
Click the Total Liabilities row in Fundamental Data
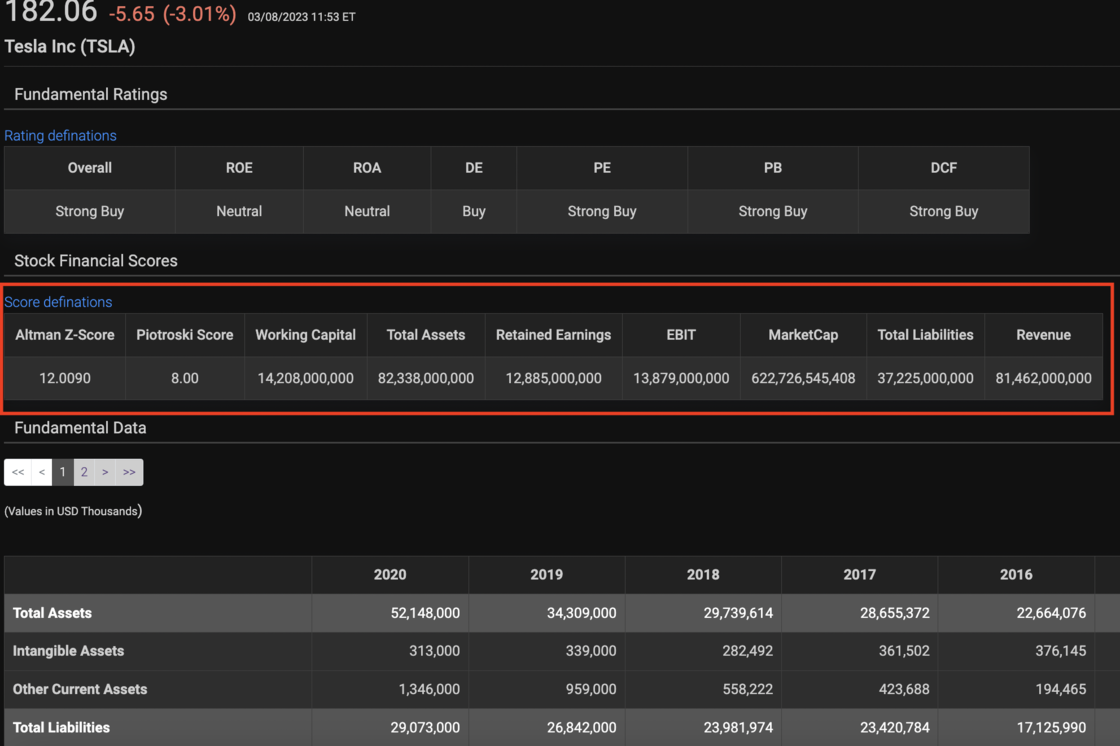[x=61, y=728]
